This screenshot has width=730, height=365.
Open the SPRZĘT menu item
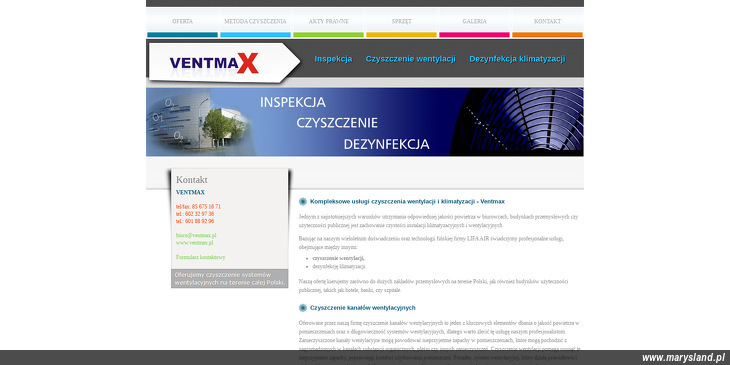tap(401, 21)
